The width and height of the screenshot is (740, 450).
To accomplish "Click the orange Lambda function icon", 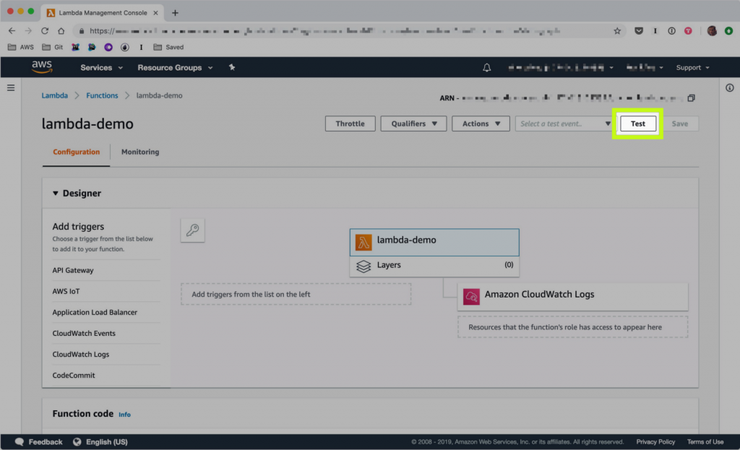I will (363, 242).
